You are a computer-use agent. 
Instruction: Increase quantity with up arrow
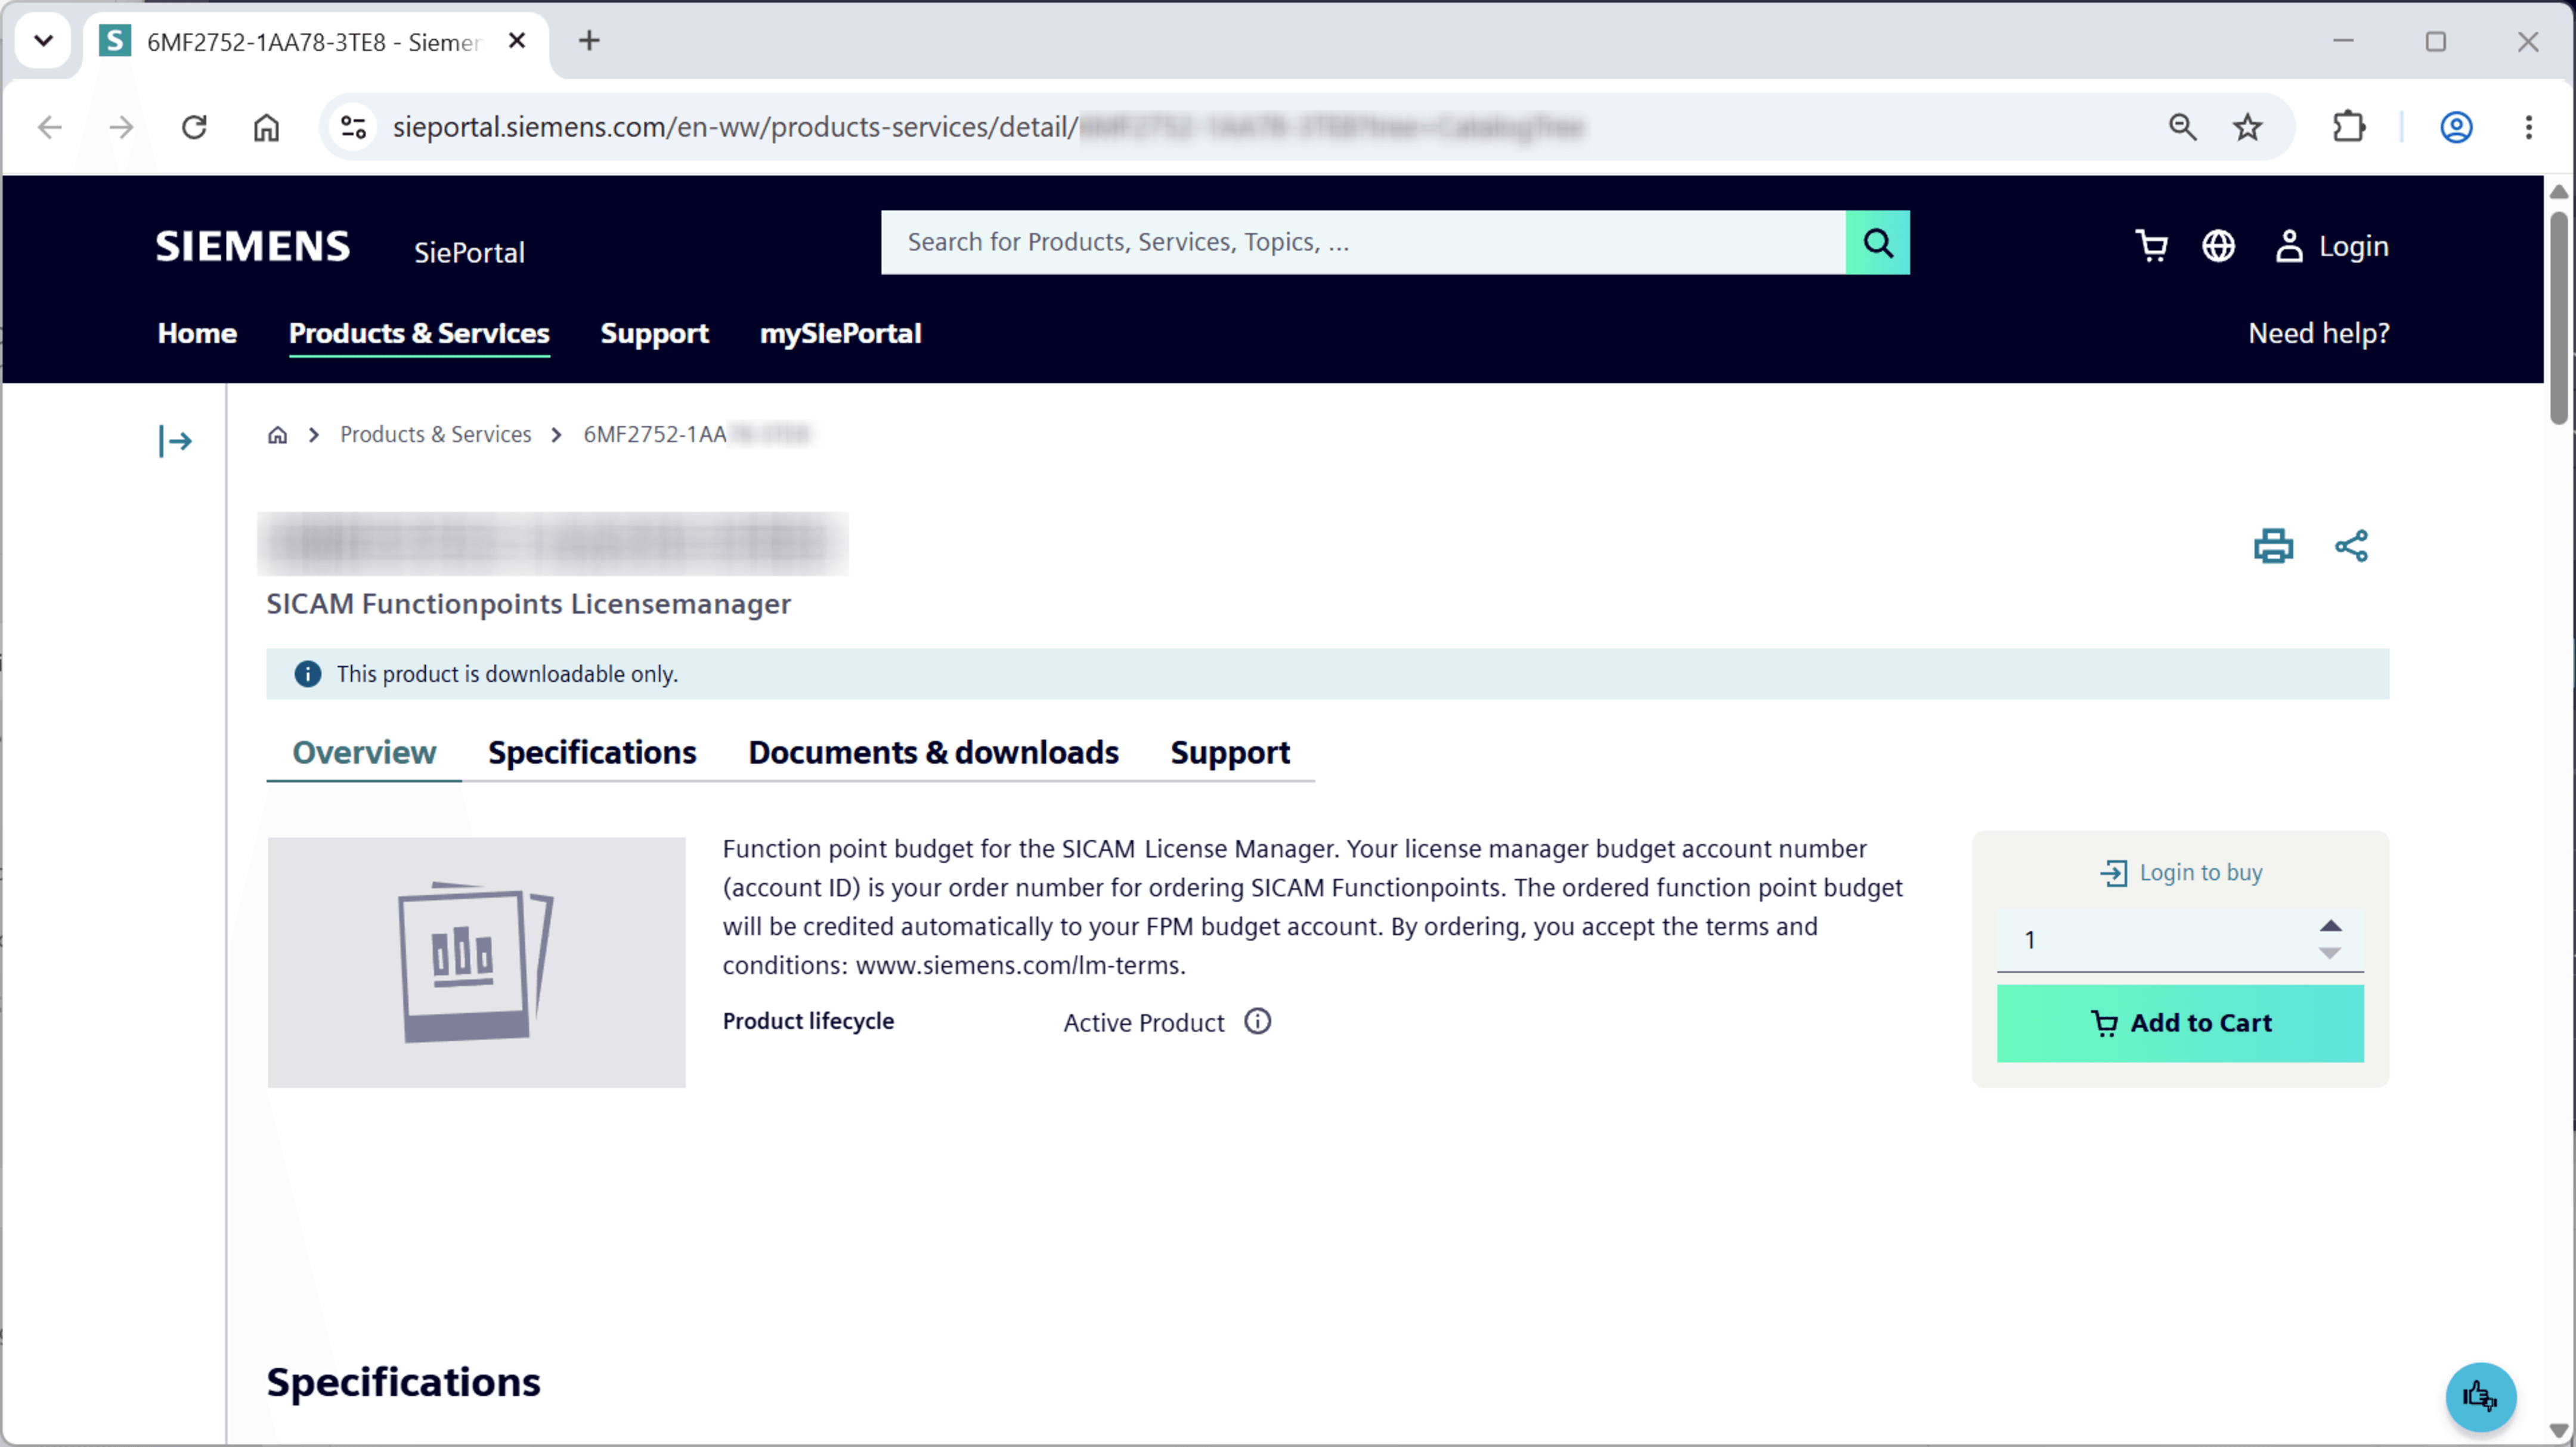[2330, 926]
